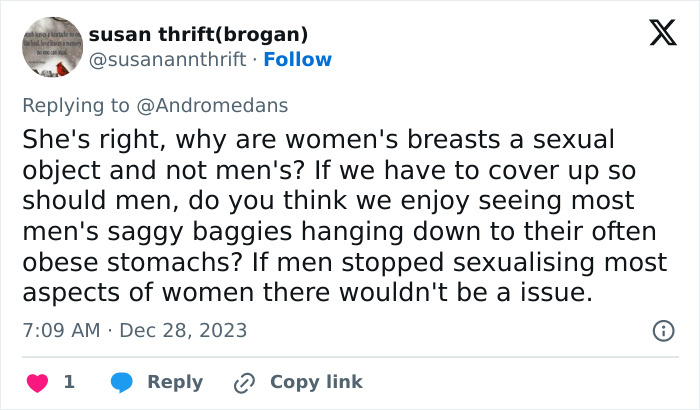
Task: Click the Copy link text
Action: coord(316,382)
